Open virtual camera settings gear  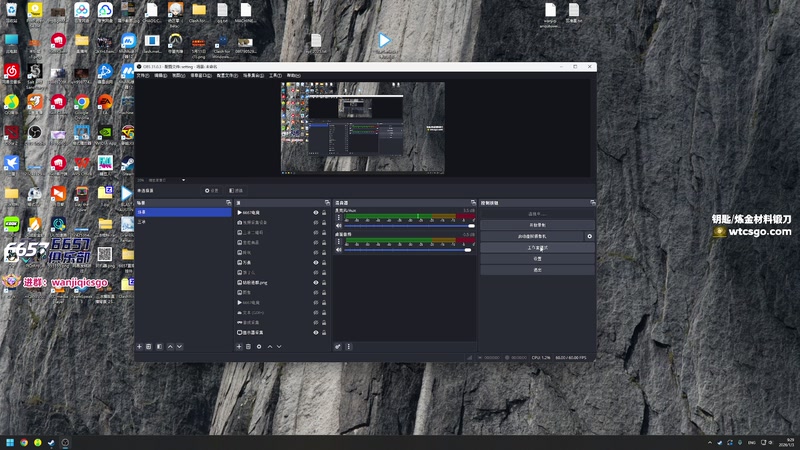click(589, 236)
